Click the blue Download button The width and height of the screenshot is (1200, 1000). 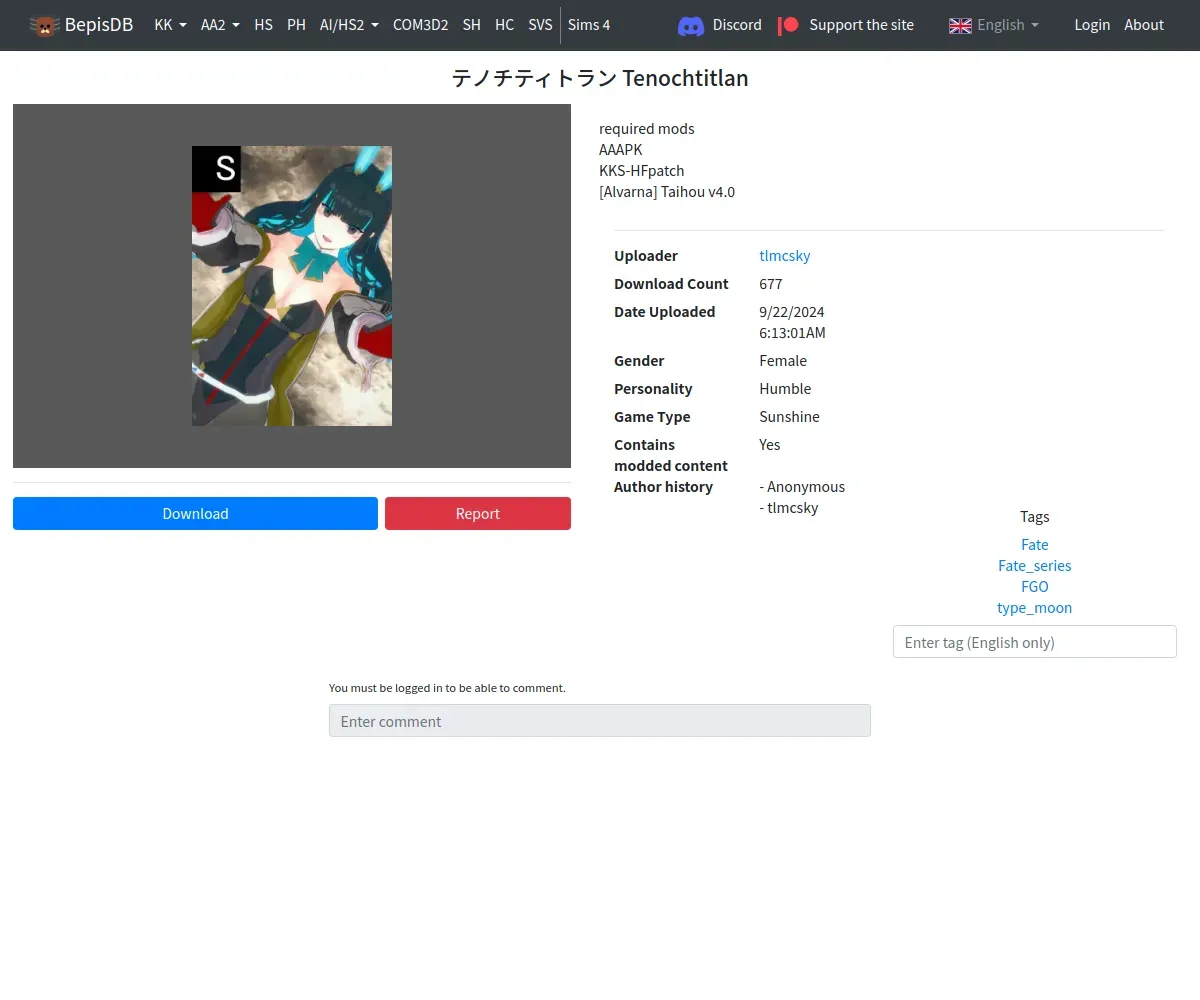(x=195, y=514)
